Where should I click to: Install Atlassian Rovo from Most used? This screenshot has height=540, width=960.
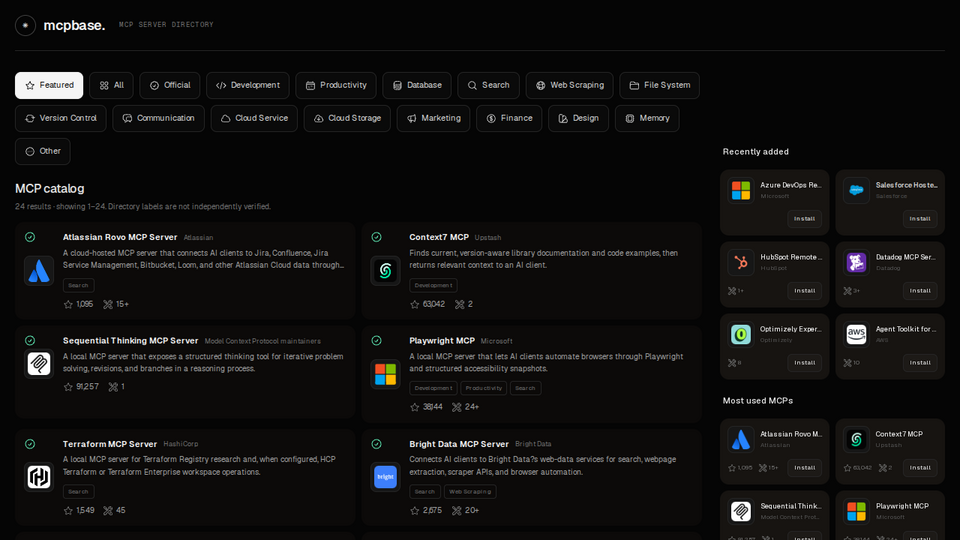(804, 468)
